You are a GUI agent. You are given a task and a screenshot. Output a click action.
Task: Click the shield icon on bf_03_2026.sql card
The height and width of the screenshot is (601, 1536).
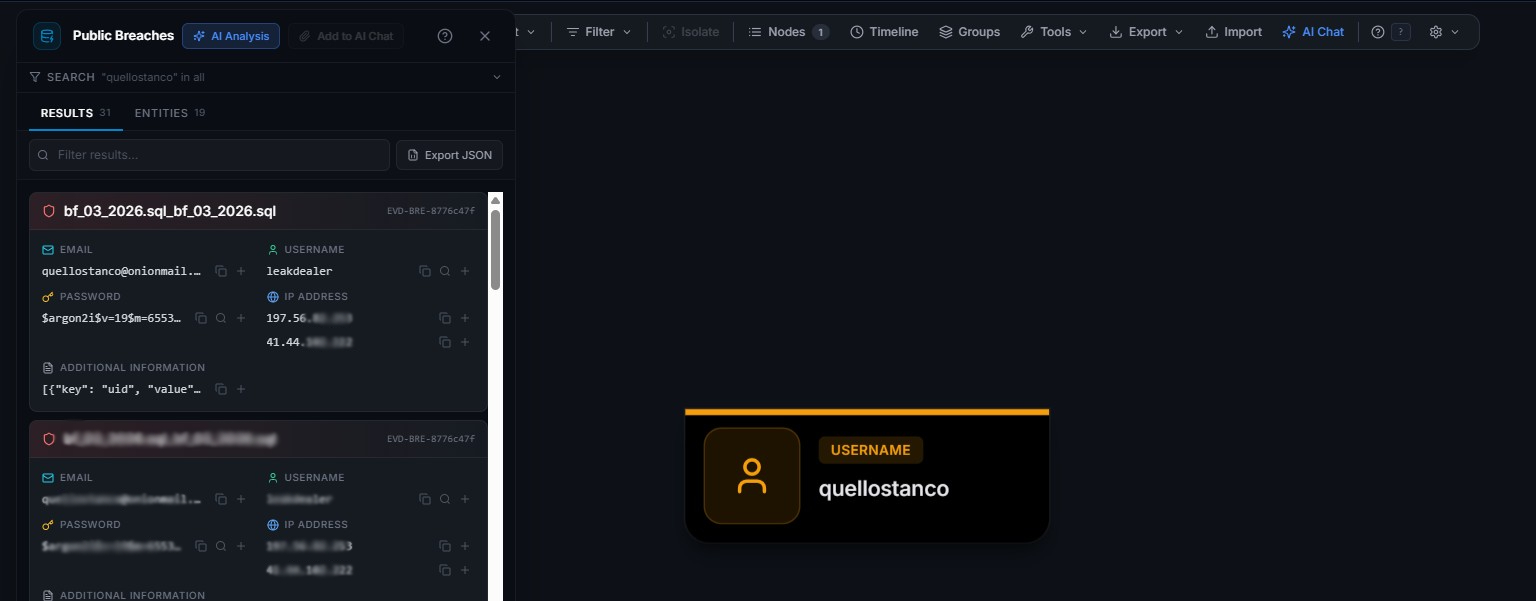tap(49, 211)
